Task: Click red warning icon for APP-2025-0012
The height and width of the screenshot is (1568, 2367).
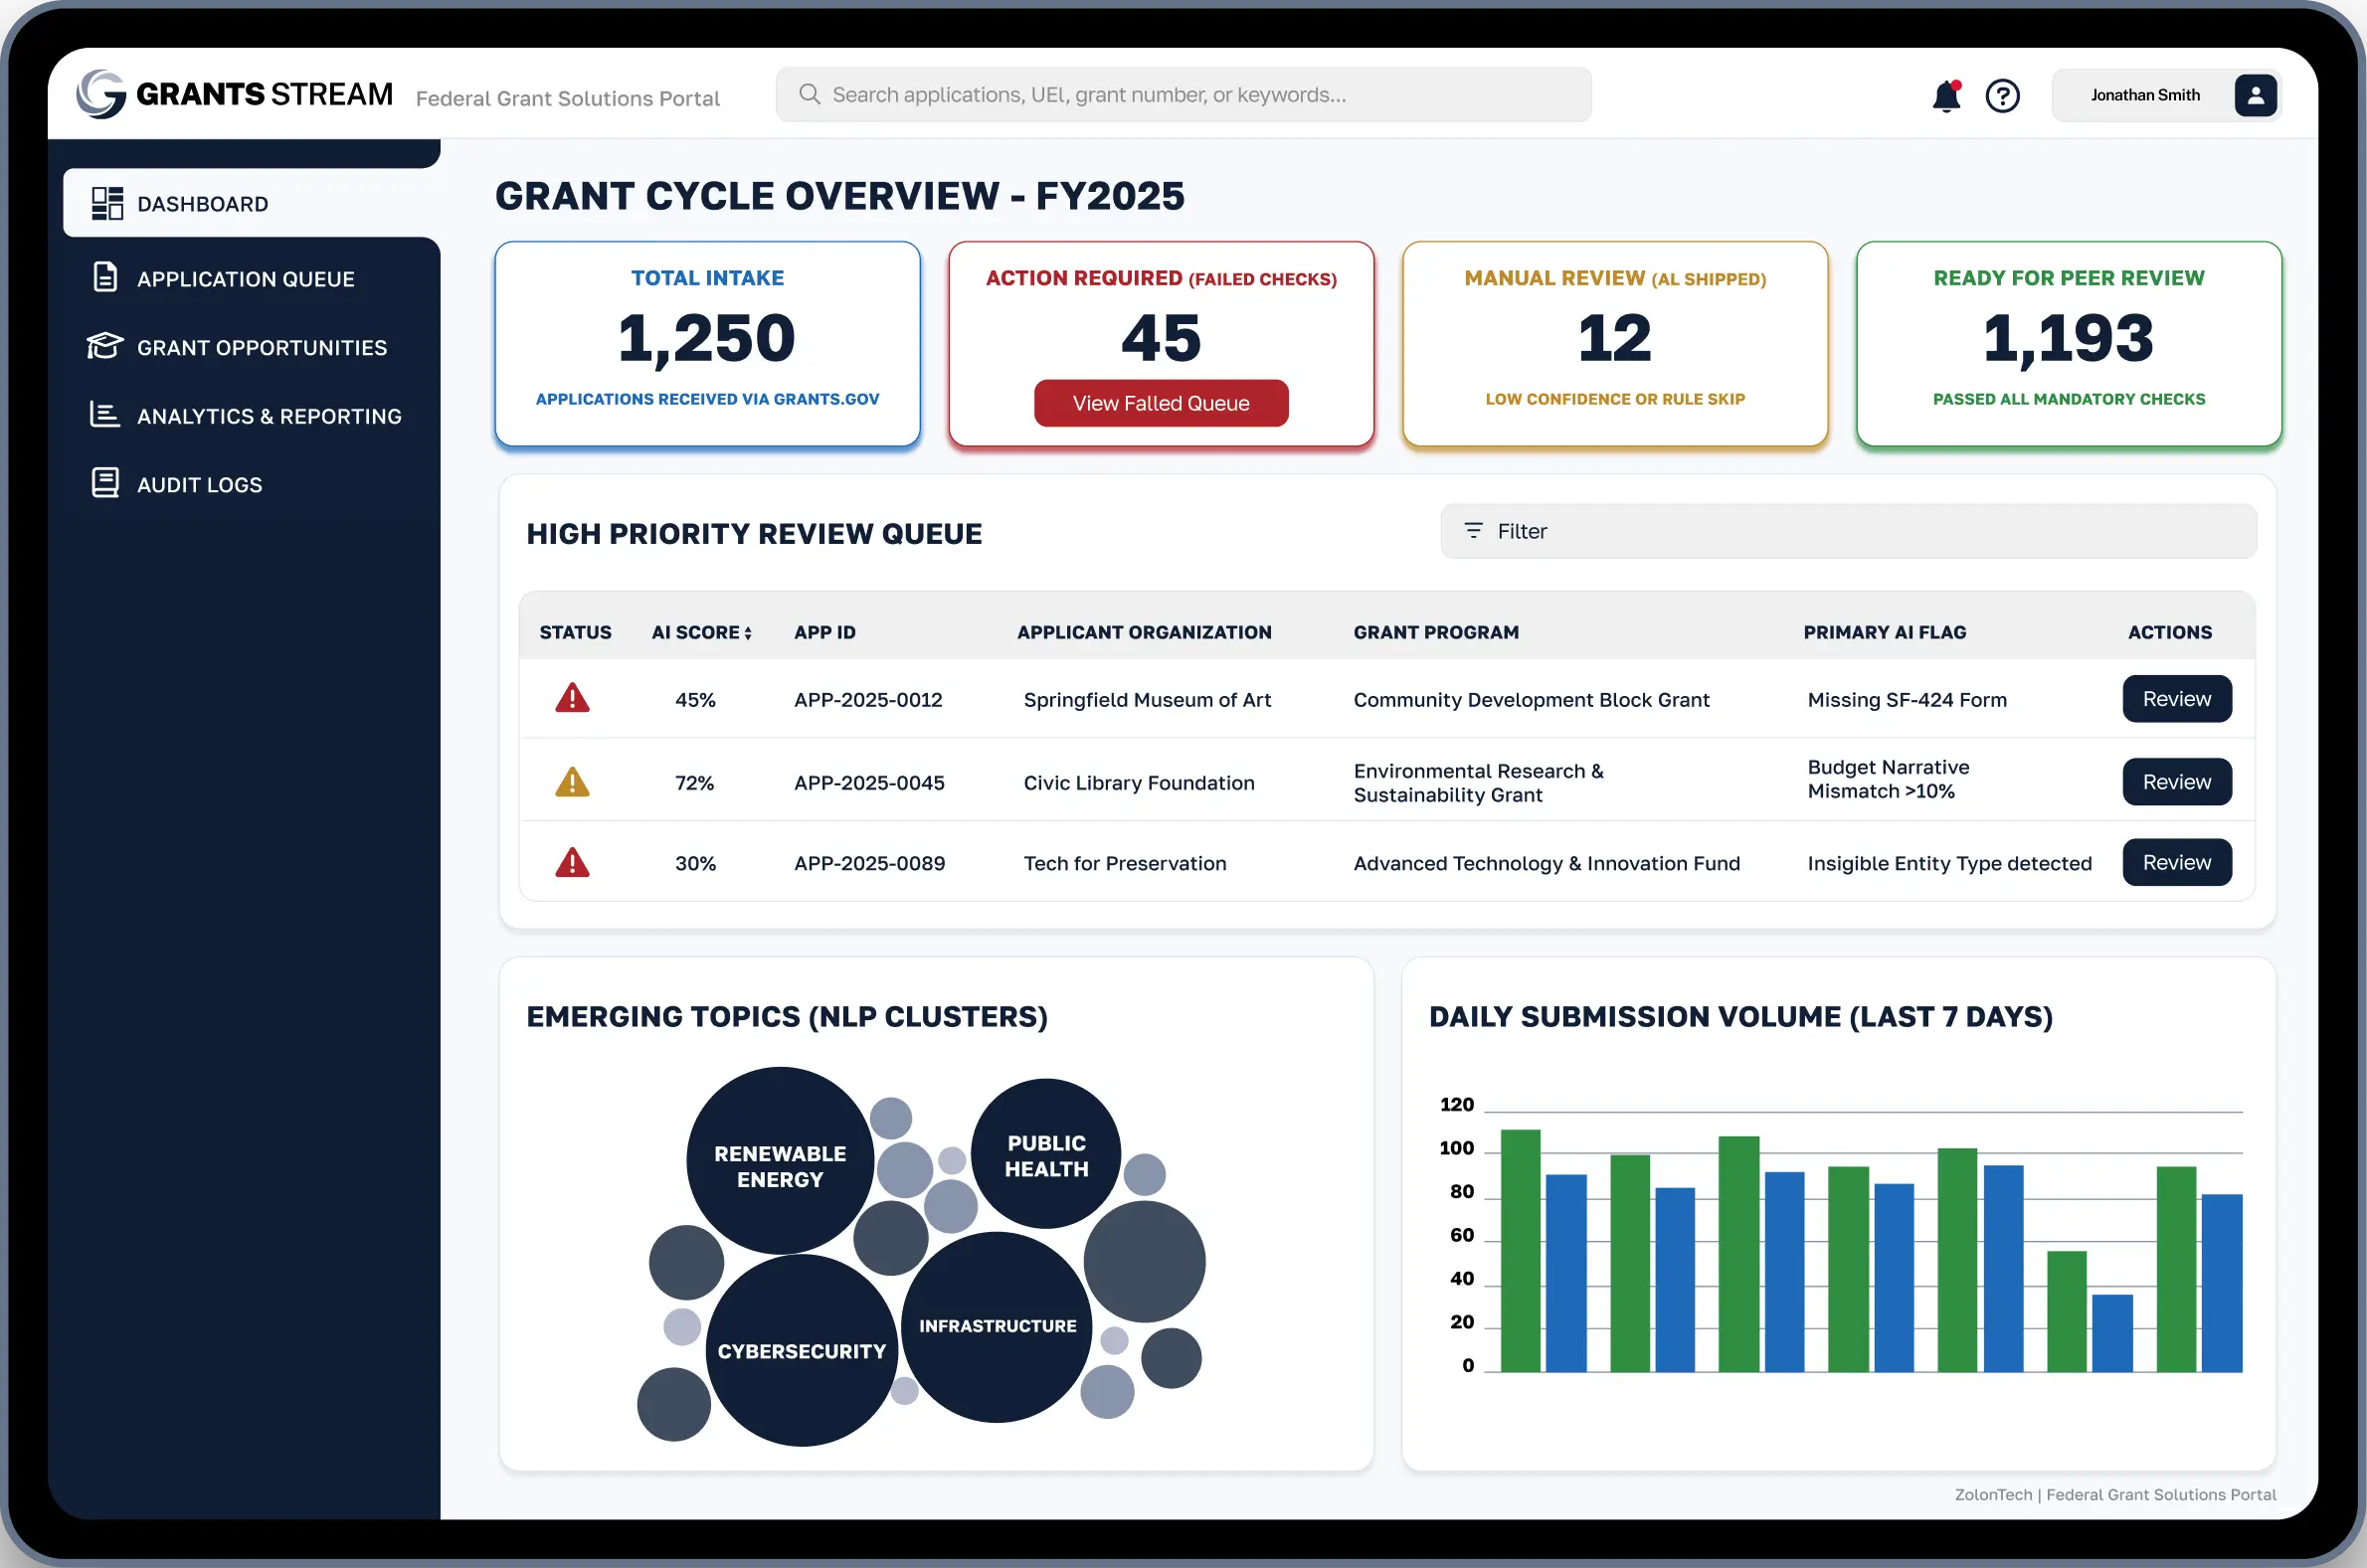Action: pyautogui.click(x=572, y=698)
